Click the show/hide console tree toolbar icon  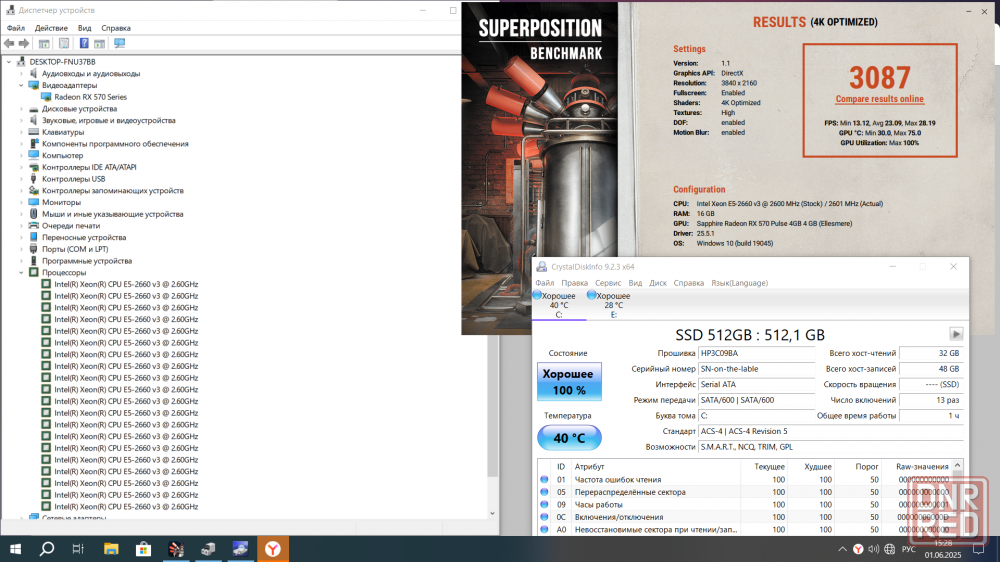(x=44, y=43)
